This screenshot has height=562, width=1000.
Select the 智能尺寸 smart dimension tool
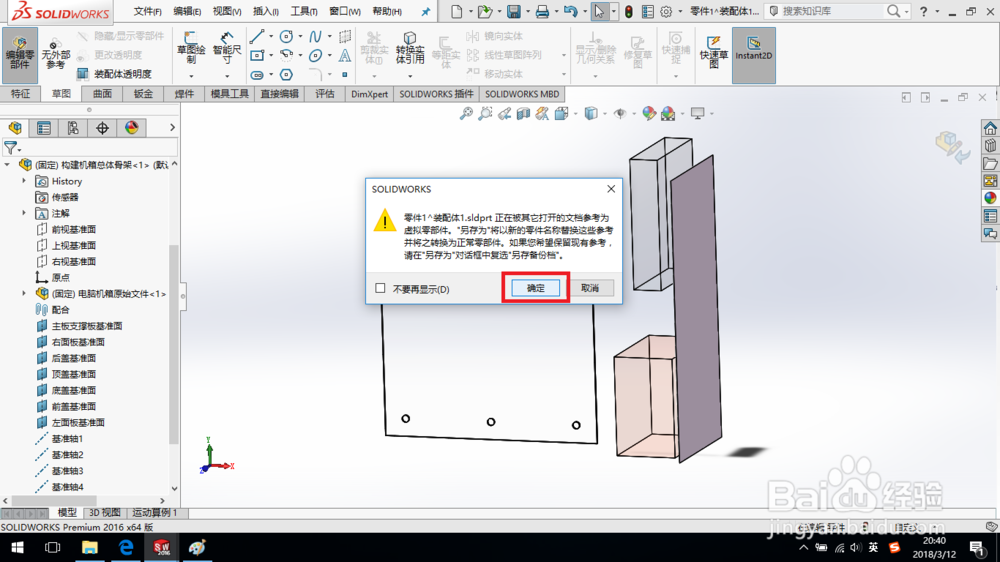227,48
